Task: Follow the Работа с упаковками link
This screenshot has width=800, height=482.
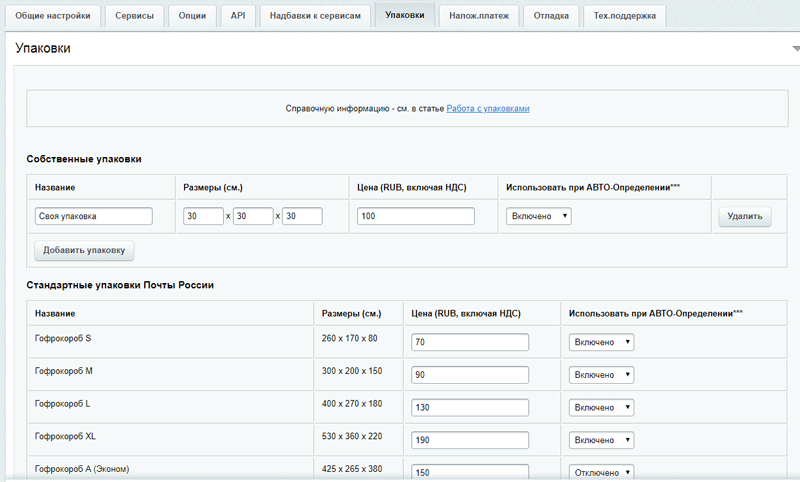Action: tap(488, 108)
